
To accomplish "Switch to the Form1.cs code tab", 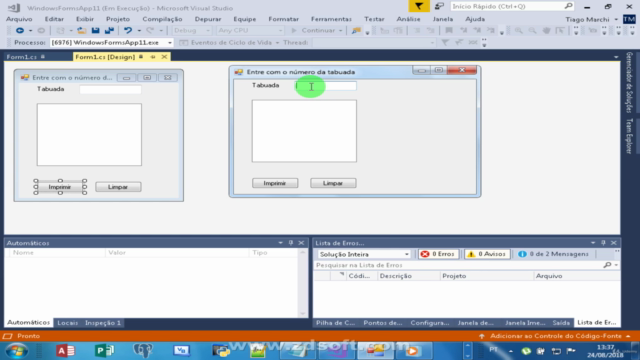I will click(22, 57).
